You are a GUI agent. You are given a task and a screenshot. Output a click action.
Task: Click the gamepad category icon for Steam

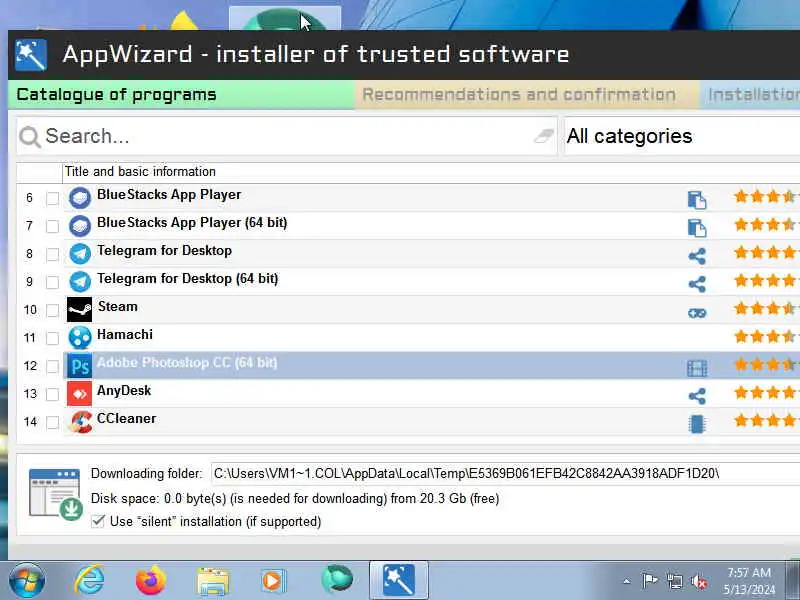(697, 313)
